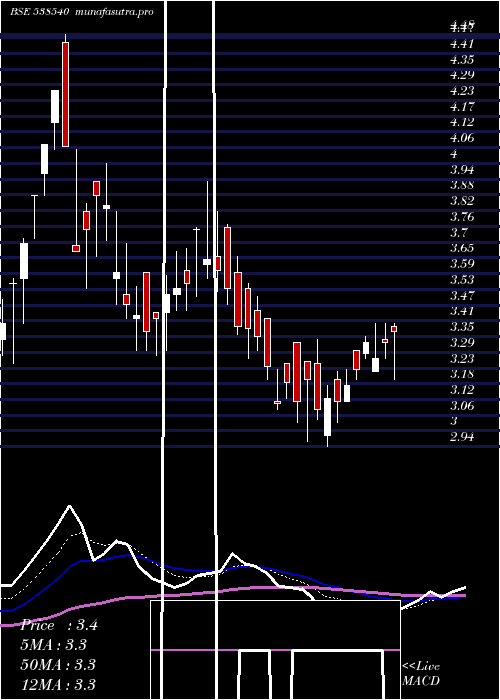500x700 pixels.
Task: Select the 3.82 price axis label
Action: 462,201
